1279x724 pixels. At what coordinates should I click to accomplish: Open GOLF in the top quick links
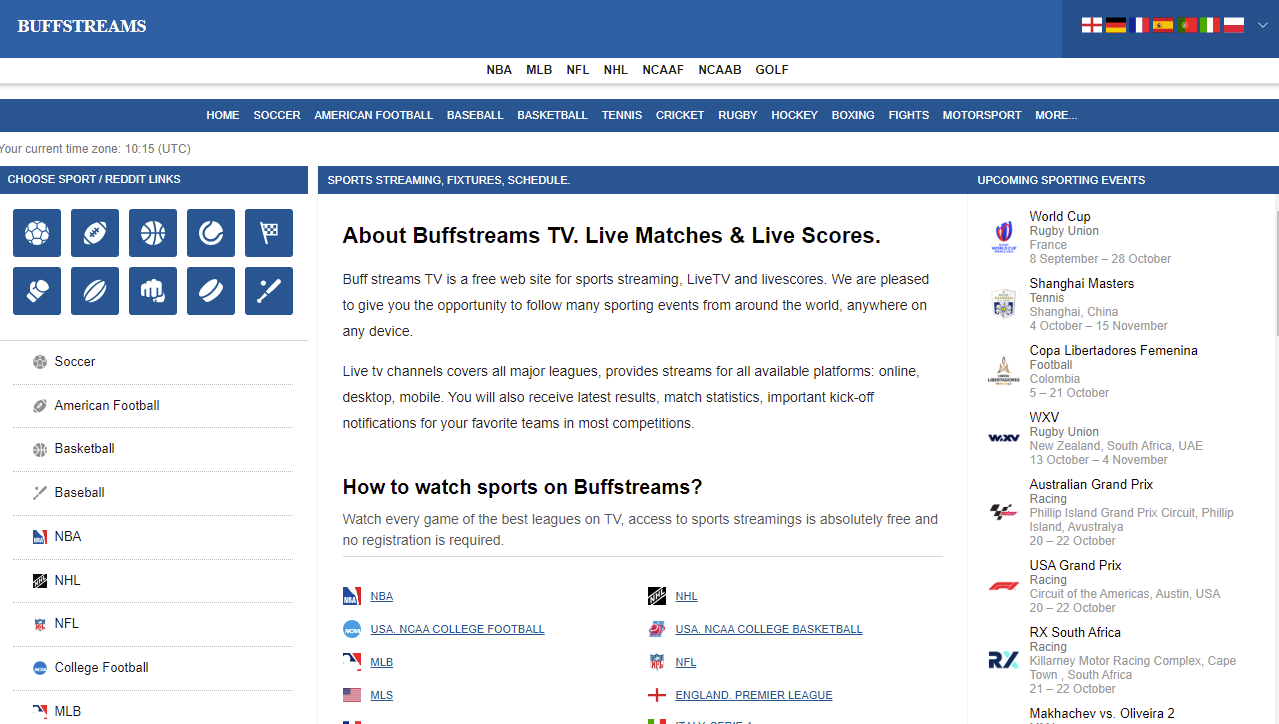[x=772, y=70]
